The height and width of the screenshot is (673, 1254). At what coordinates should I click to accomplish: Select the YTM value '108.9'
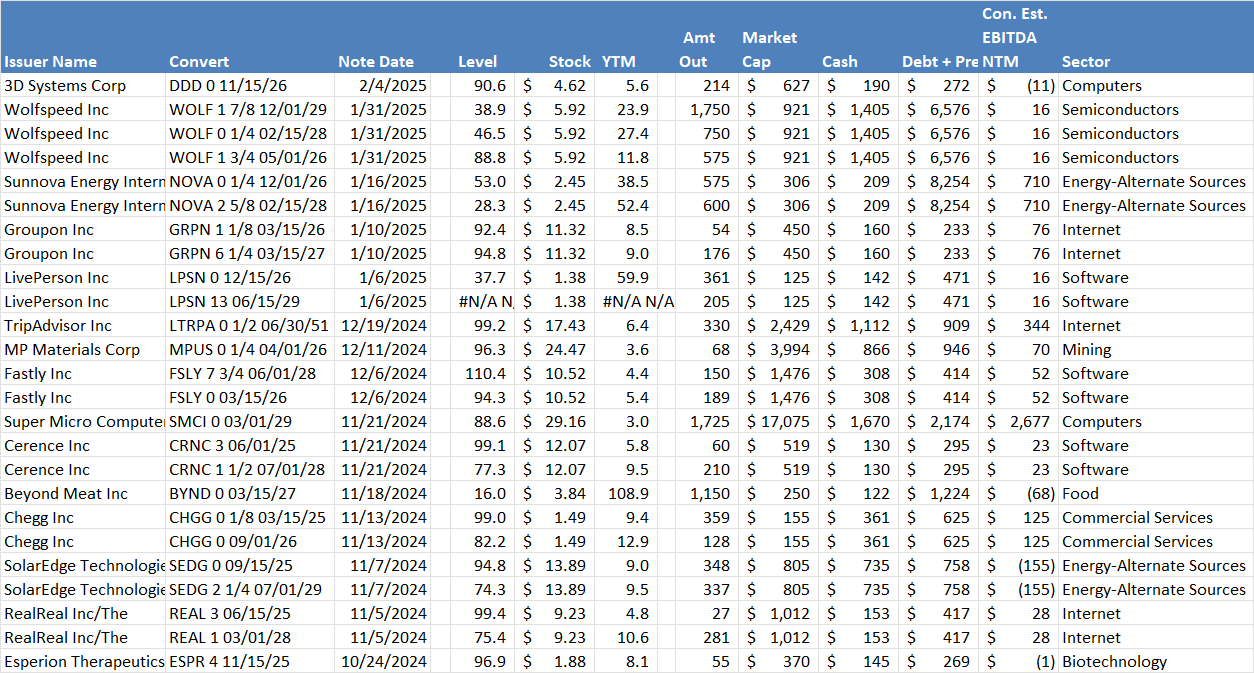[629, 494]
